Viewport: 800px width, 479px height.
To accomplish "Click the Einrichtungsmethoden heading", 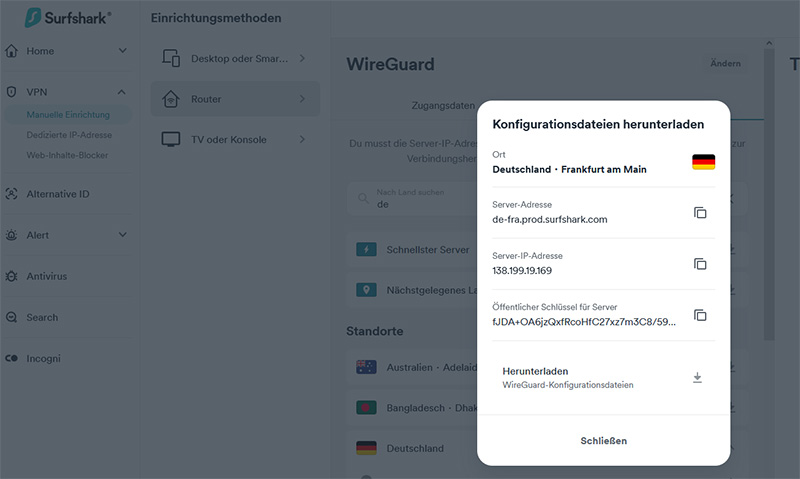I will click(x=216, y=18).
